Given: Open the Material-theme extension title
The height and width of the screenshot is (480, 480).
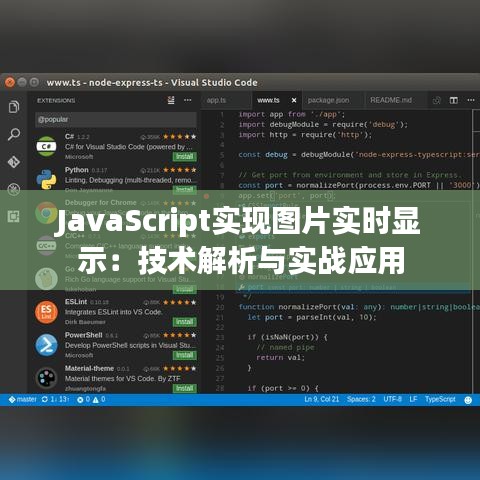Looking at the screenshot, I should click(x=89, y=368).
